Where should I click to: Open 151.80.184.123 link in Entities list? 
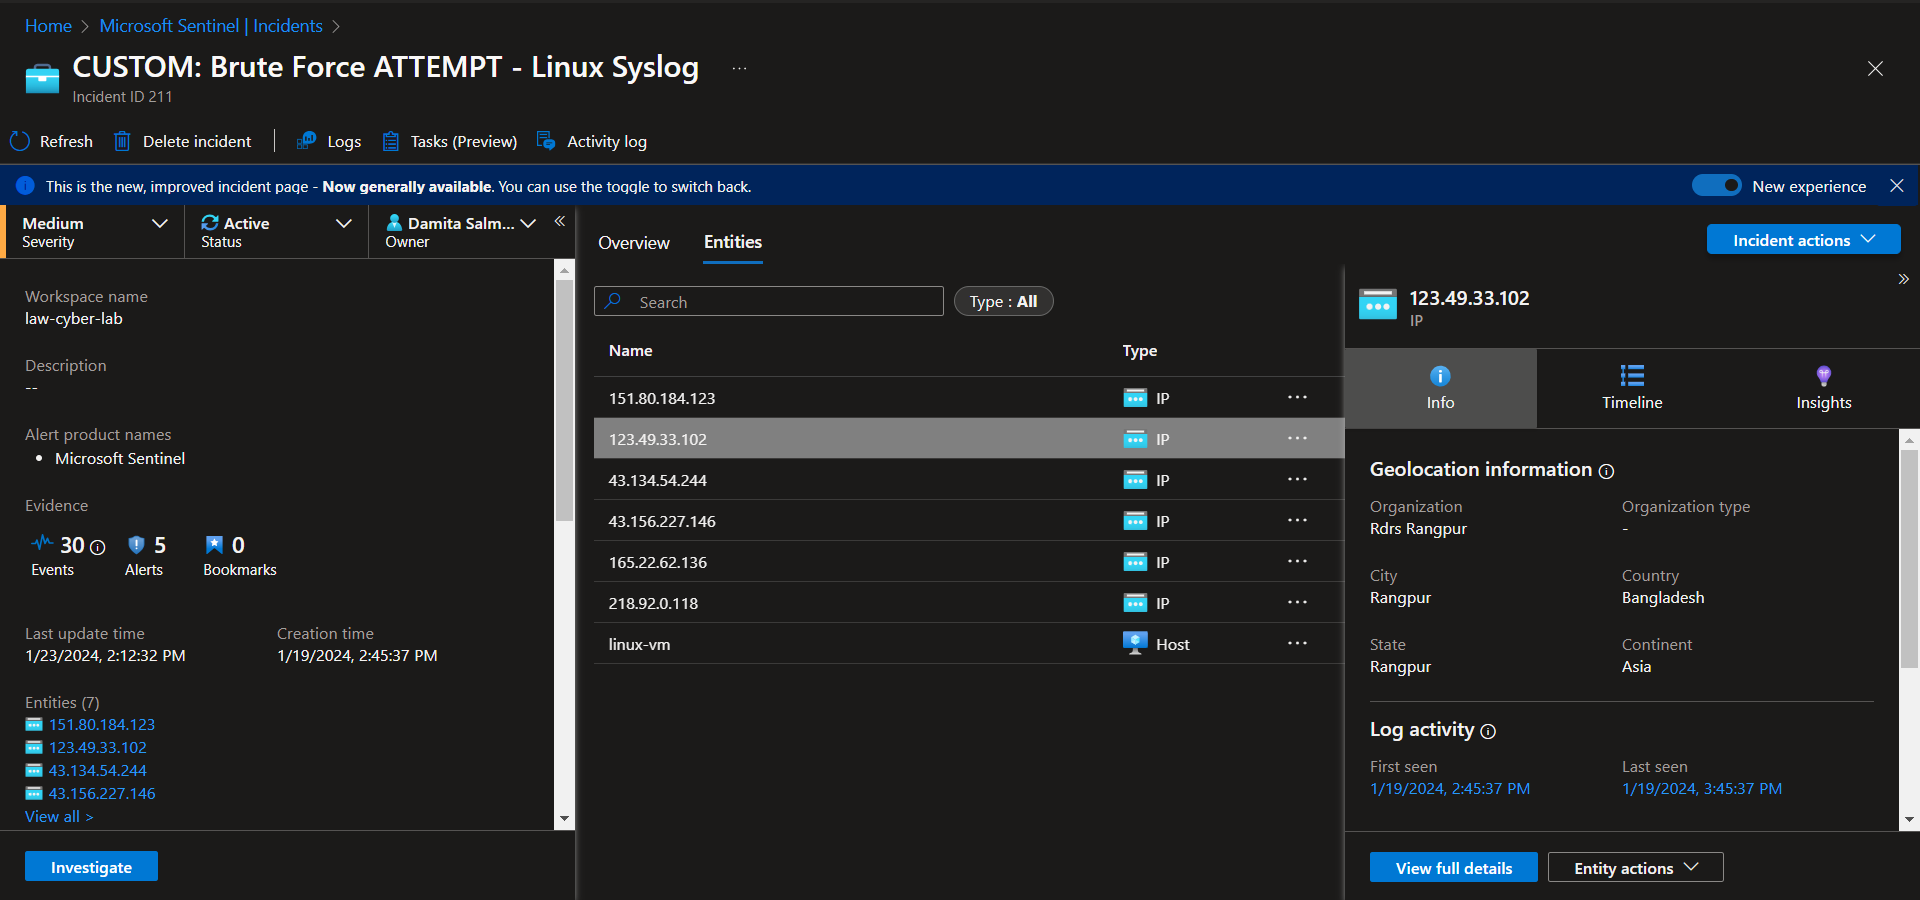(x=102, y=725)
